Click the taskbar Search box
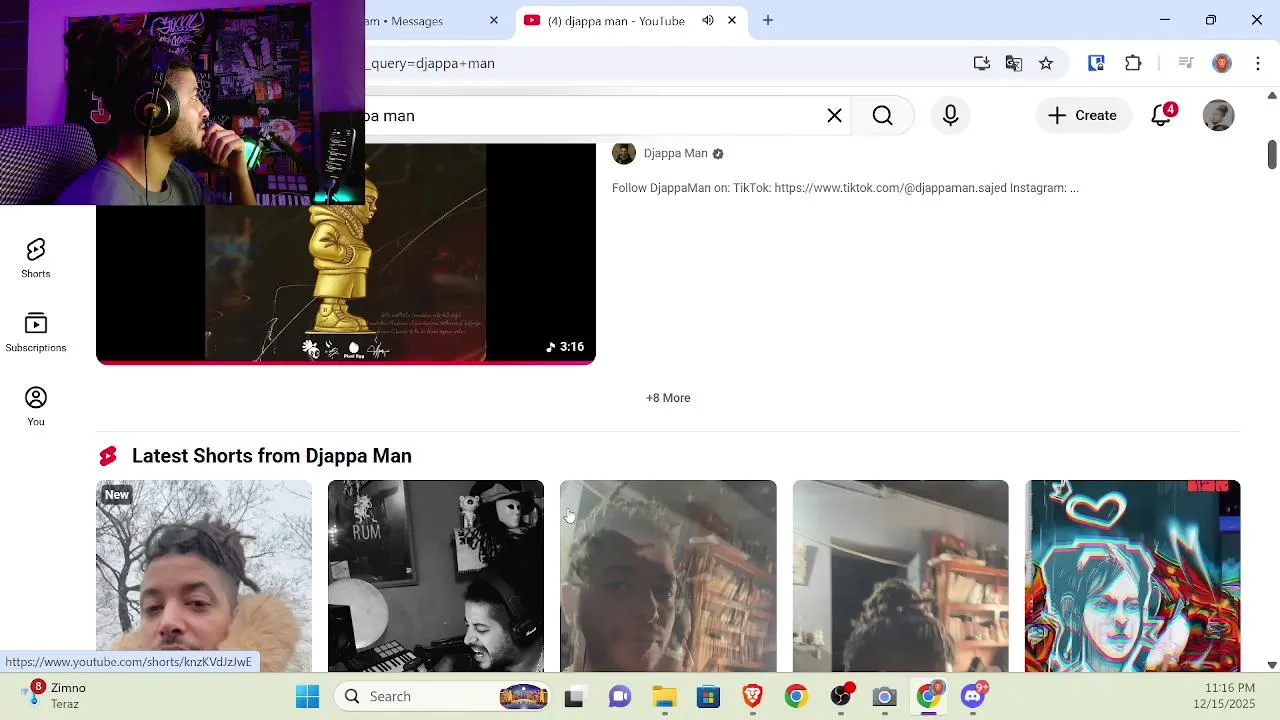This screenshot has width=1280, height=720. click(444, 696)
